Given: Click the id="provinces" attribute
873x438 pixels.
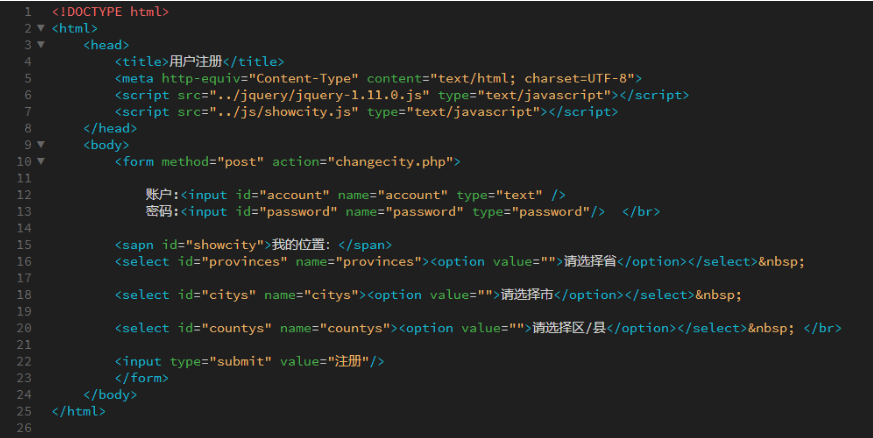Looking at the screenshot, I should 233,262.
